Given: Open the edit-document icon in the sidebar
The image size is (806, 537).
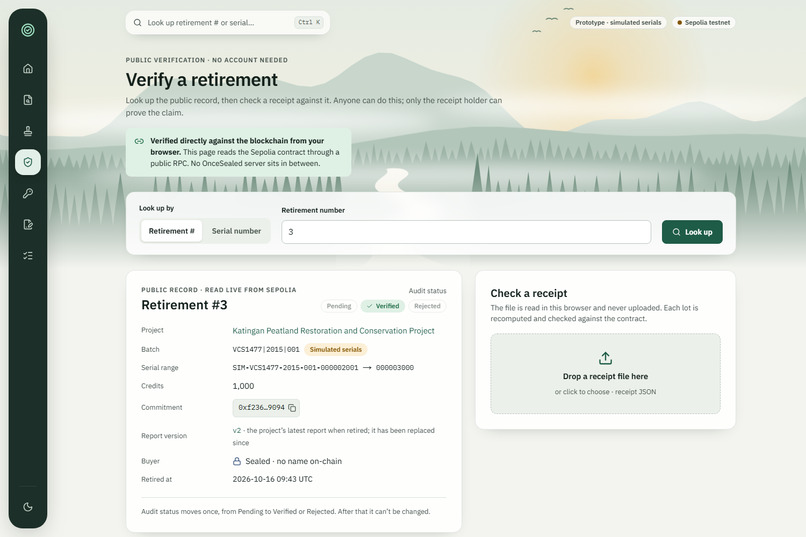Looking at the screenshot, I should point(28,225).
